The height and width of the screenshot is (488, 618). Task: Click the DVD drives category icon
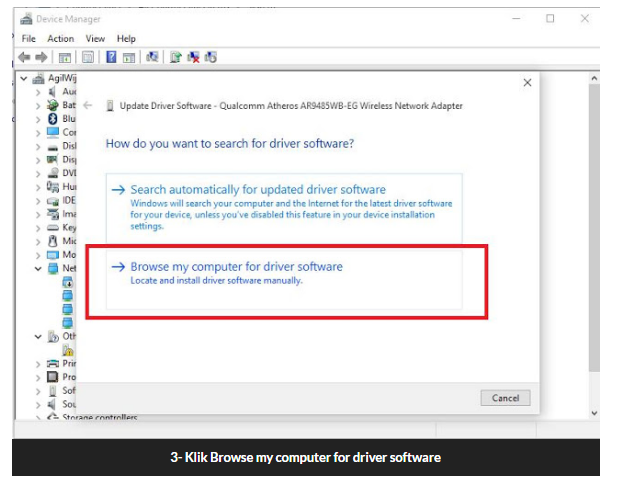(52, 173)
